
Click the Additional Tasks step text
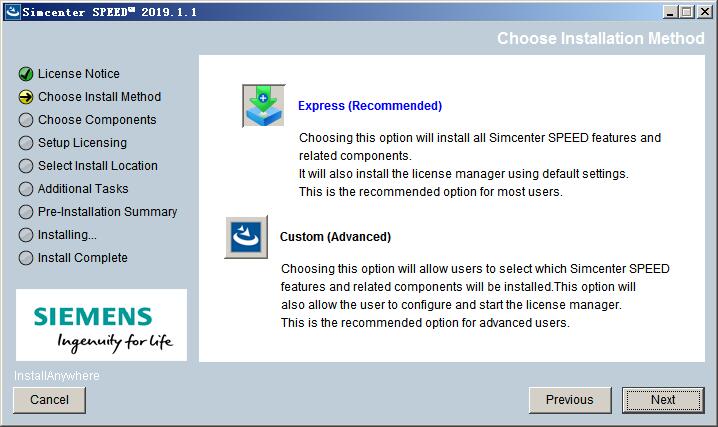pos(83,189)
